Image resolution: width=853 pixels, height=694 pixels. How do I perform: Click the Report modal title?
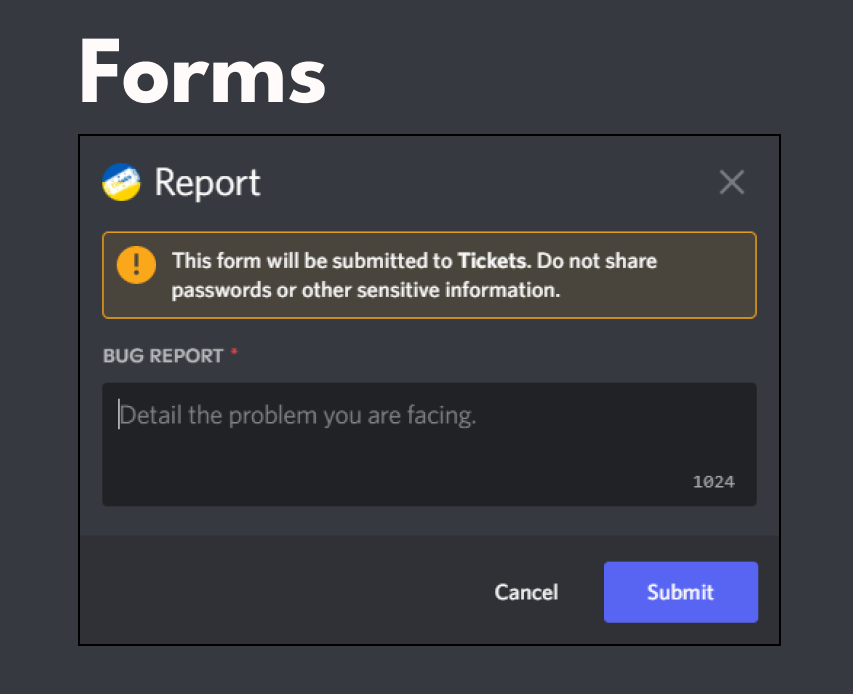tap(207, 183)
